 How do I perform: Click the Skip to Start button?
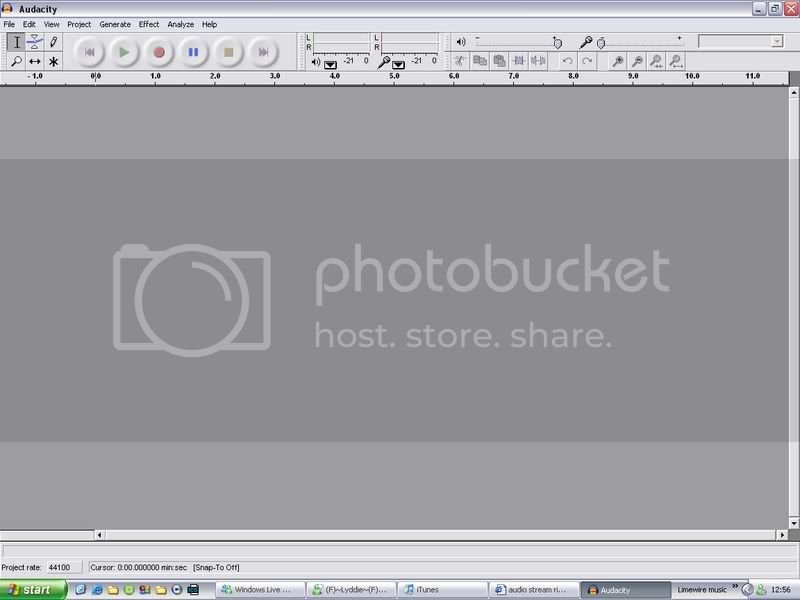(89, 52)
